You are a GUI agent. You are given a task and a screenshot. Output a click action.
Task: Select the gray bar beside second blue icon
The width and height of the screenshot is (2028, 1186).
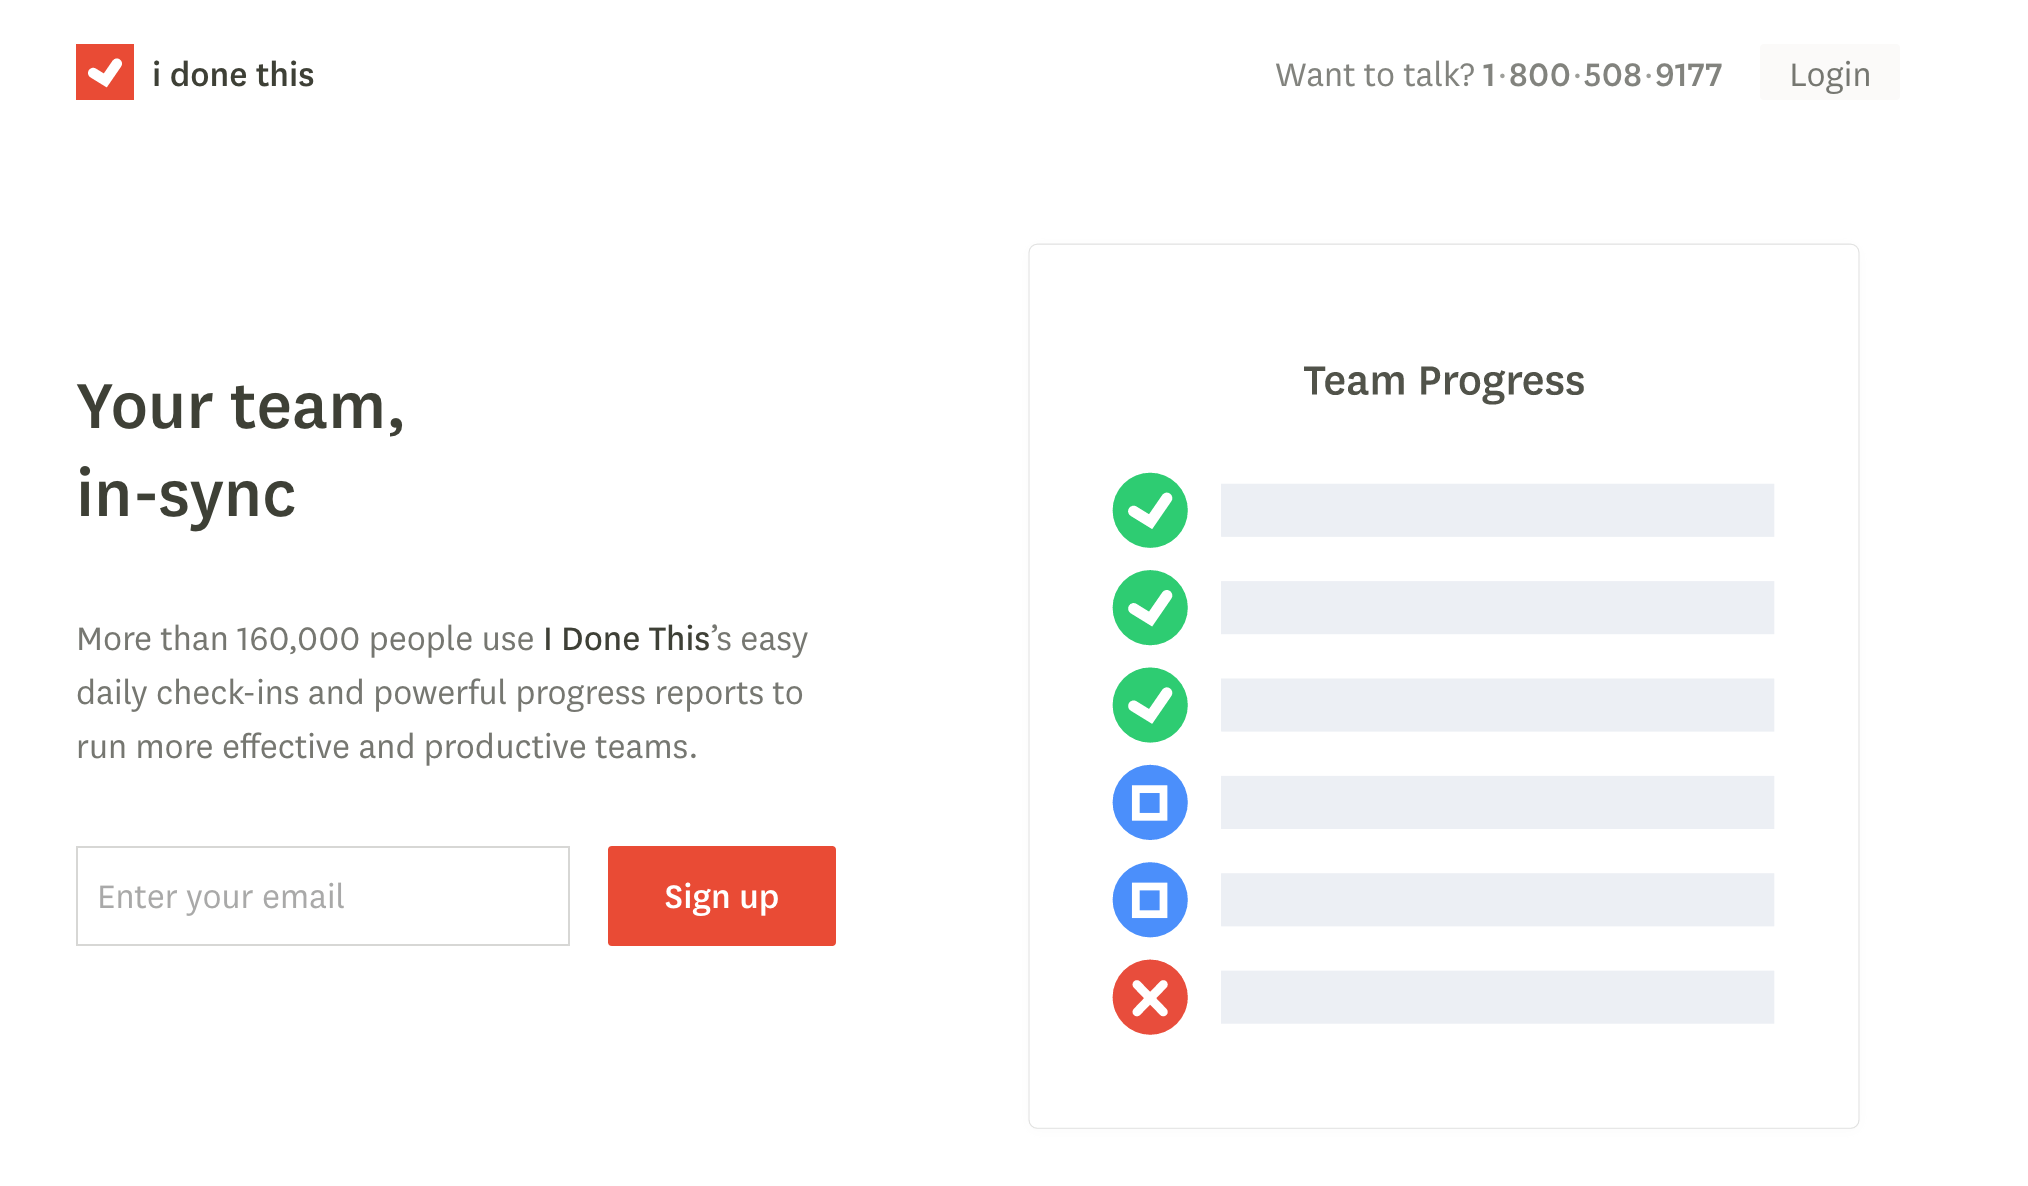click(x=1497, y=900)
